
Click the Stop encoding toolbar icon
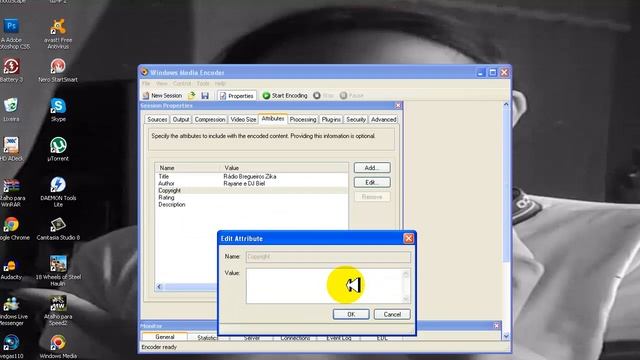pyautogui.click(x=317, y=96)
